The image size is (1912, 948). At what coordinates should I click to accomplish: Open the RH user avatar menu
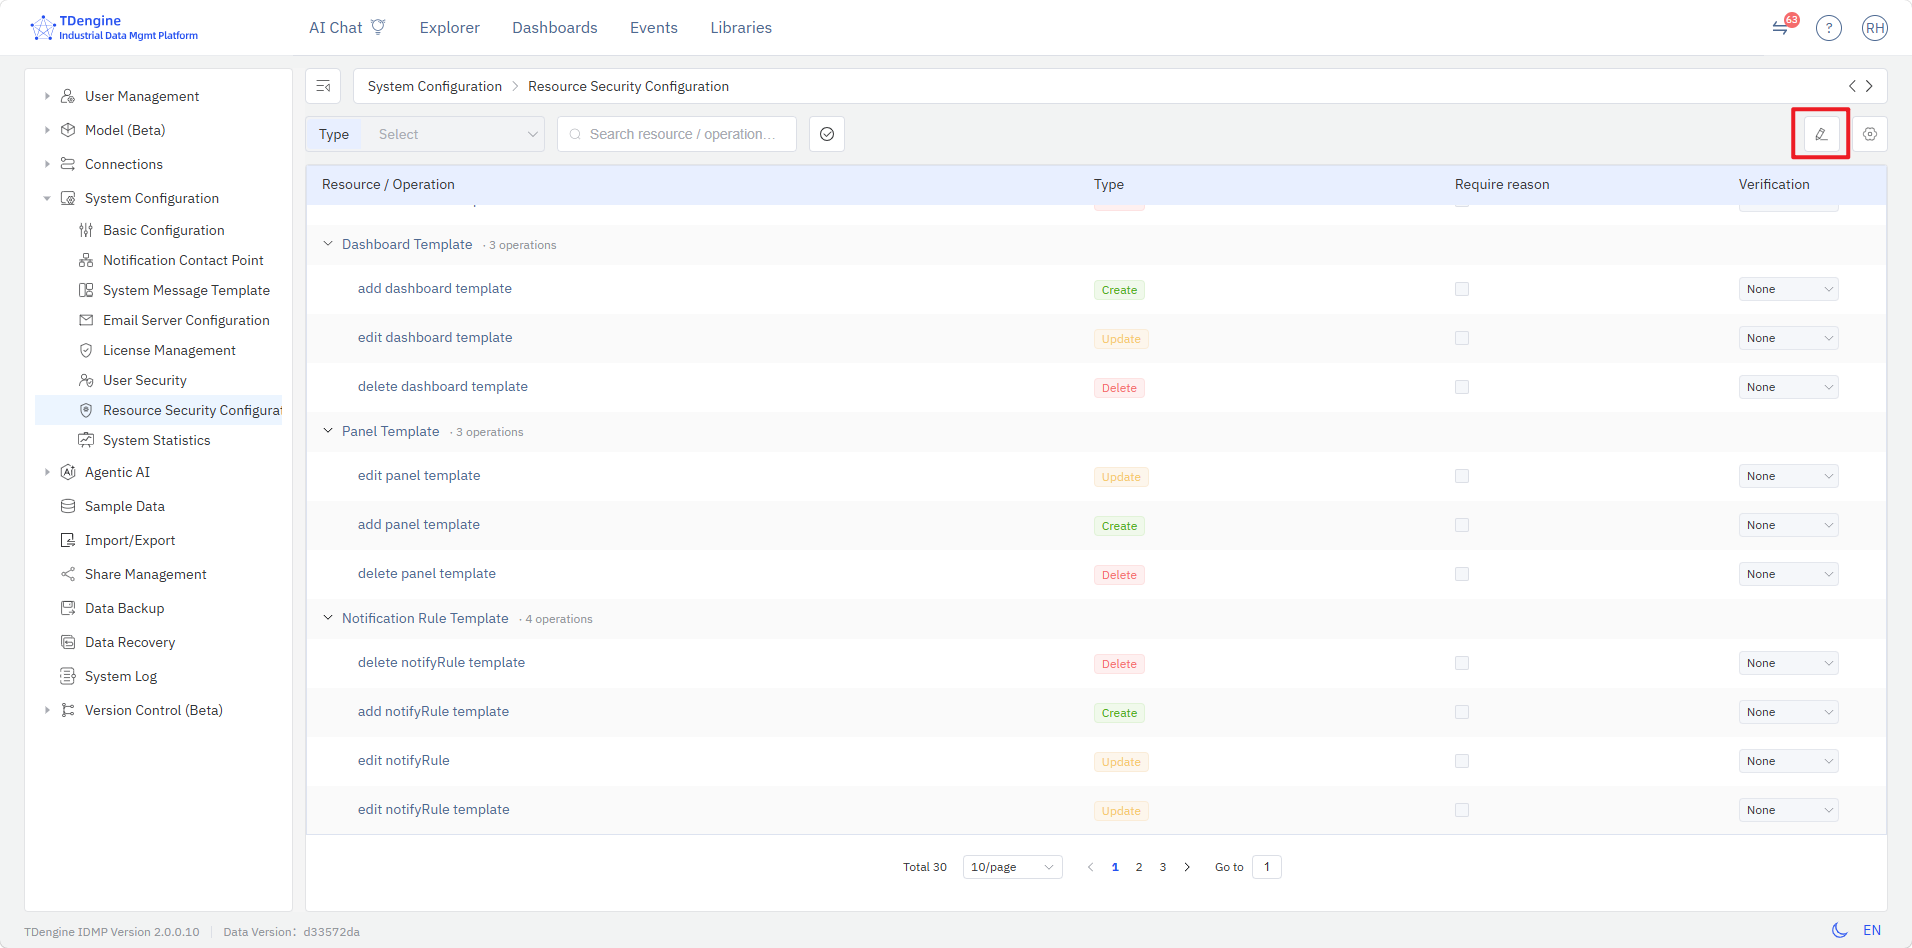pos(1875,28)
